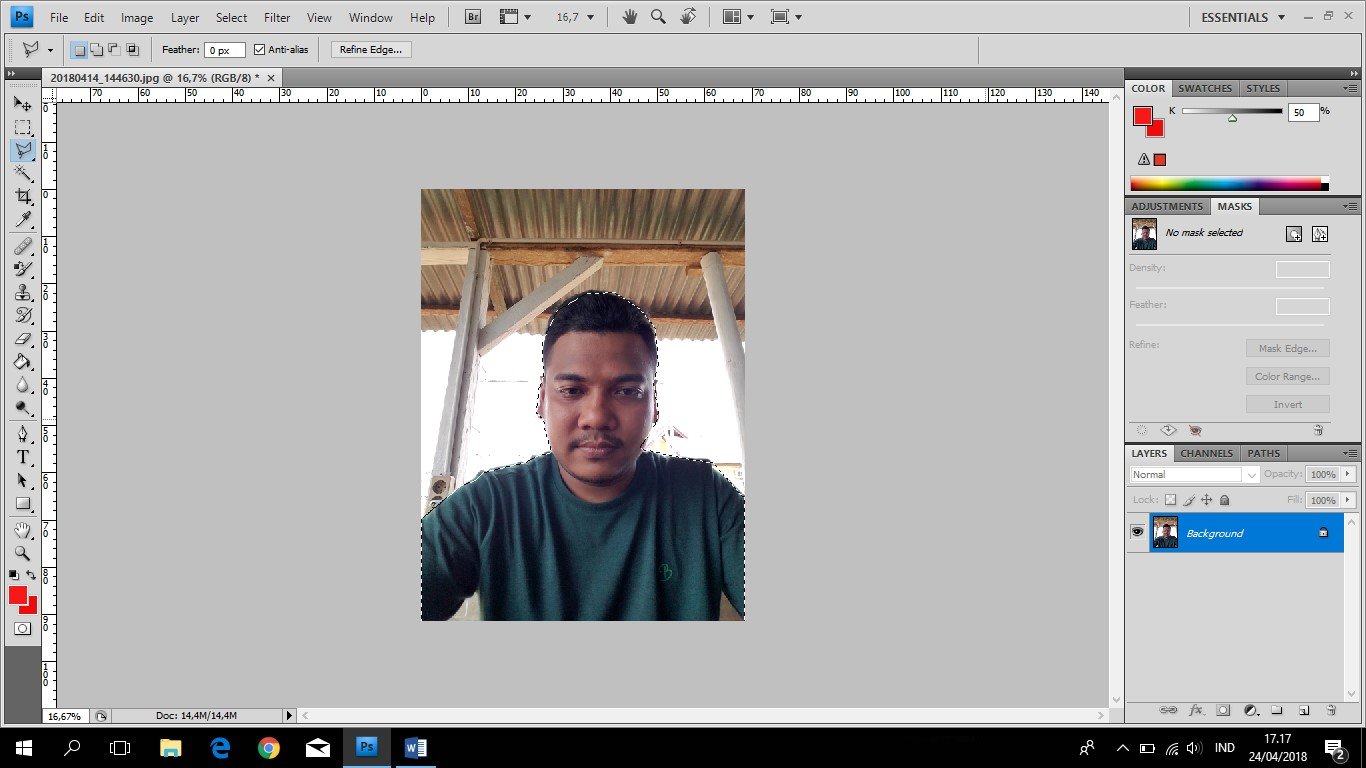
Task: Click the Feather input field
Action: 225,50
